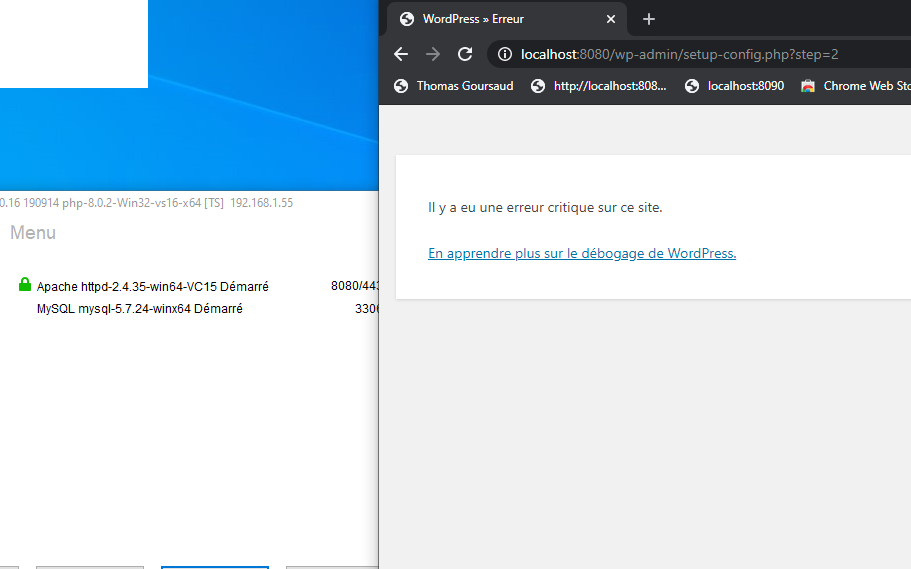
Task: Open Thomas Goursaud bookmark
Action: (x=454, y=86)
